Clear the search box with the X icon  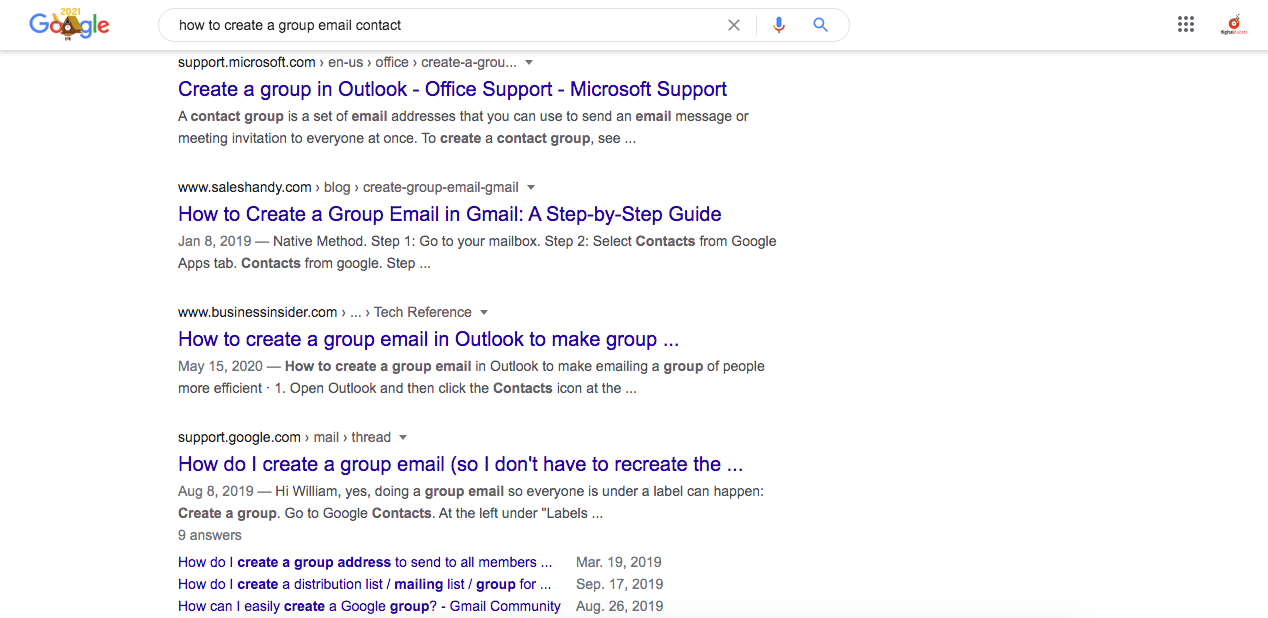[734, 25]
